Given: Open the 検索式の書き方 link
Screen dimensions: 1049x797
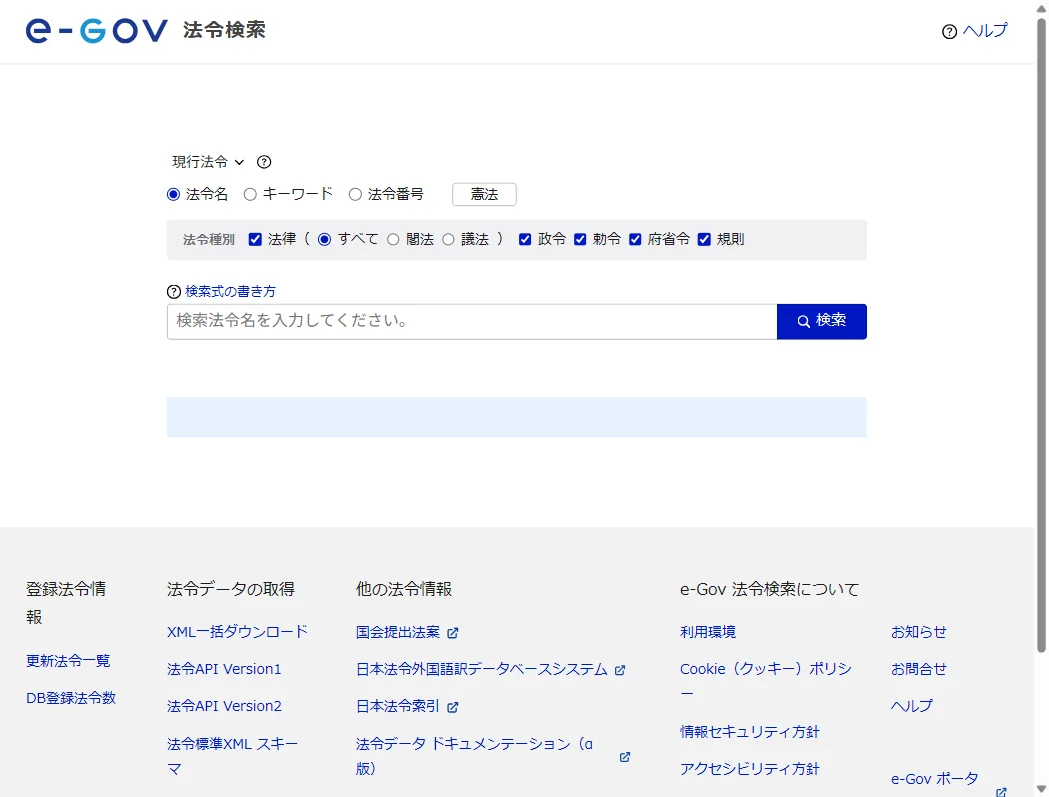Looking at the screenshot, I should click(230, 292).
